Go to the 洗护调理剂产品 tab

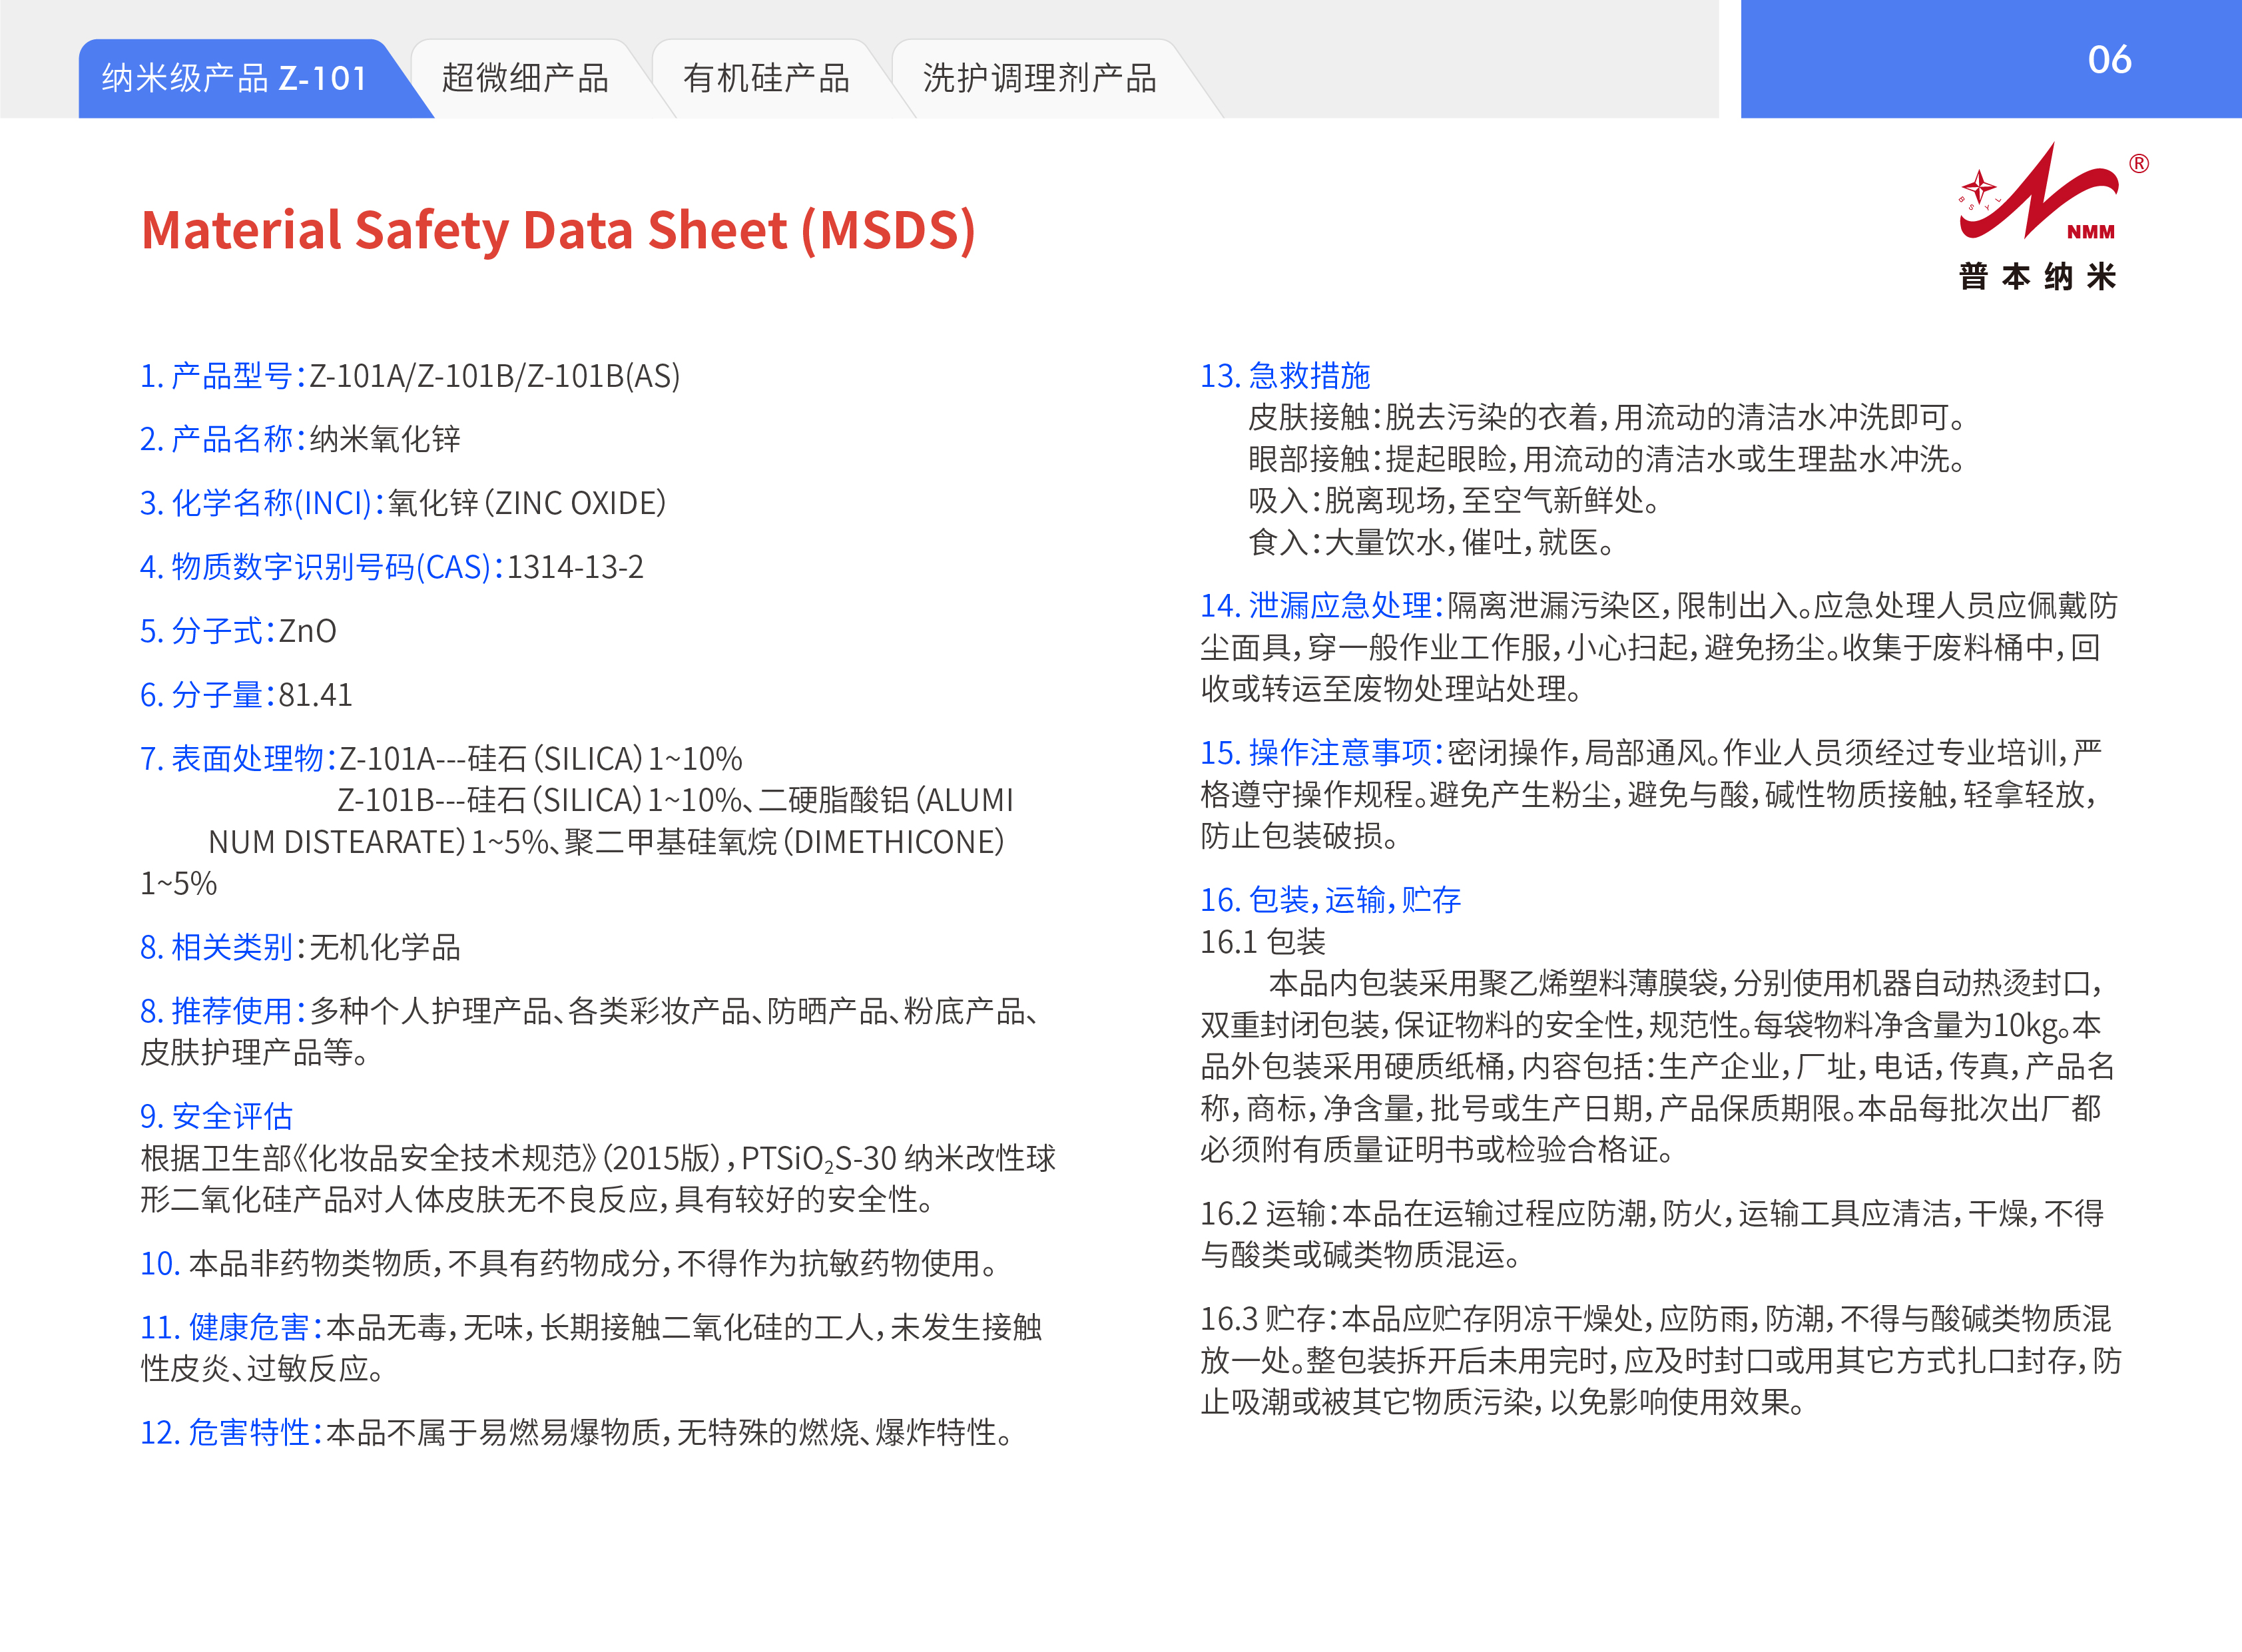[1039, 78]
